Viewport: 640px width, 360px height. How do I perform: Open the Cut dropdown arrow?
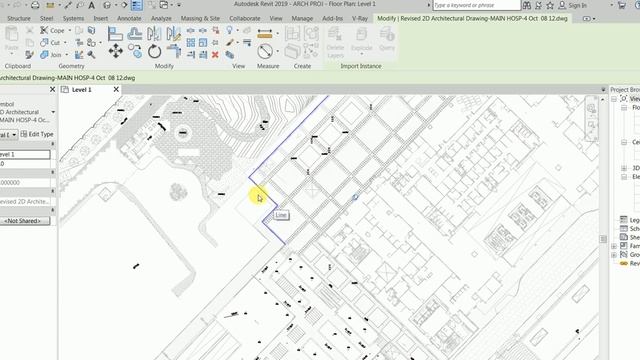[x=65, y=42]
